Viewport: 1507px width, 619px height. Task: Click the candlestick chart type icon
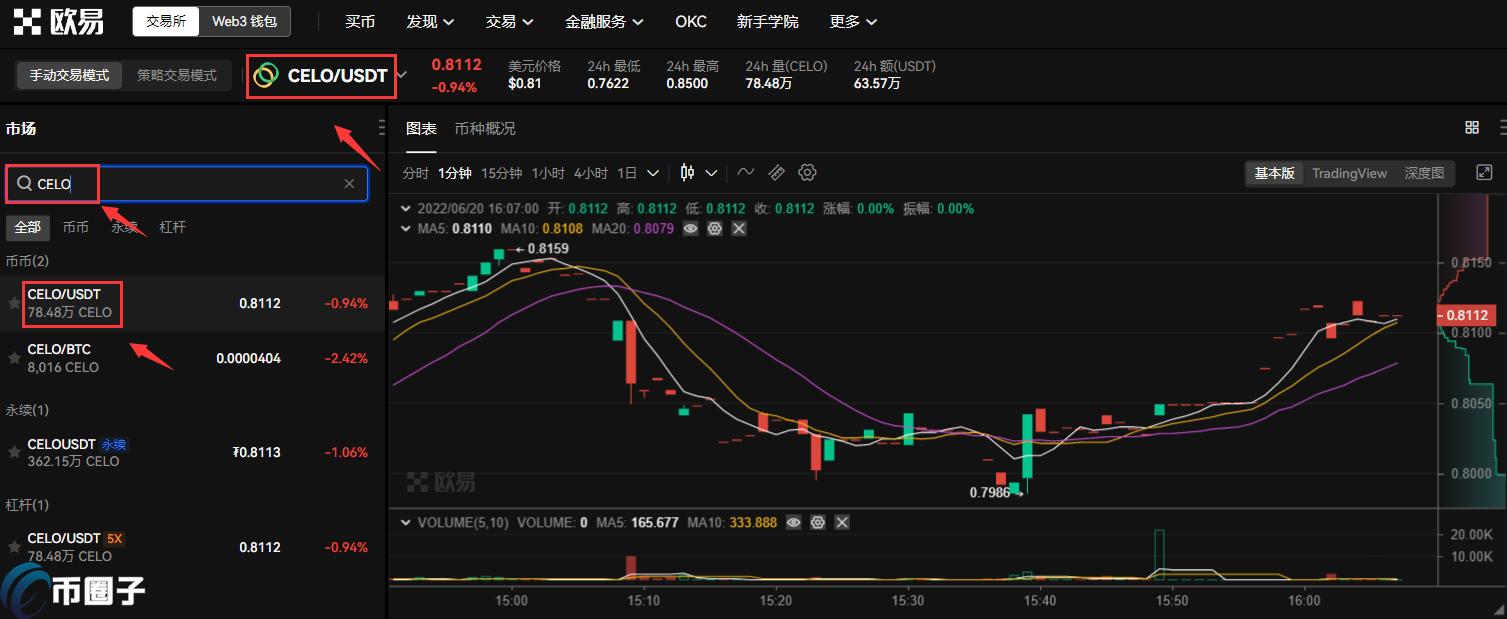[688, 172]
